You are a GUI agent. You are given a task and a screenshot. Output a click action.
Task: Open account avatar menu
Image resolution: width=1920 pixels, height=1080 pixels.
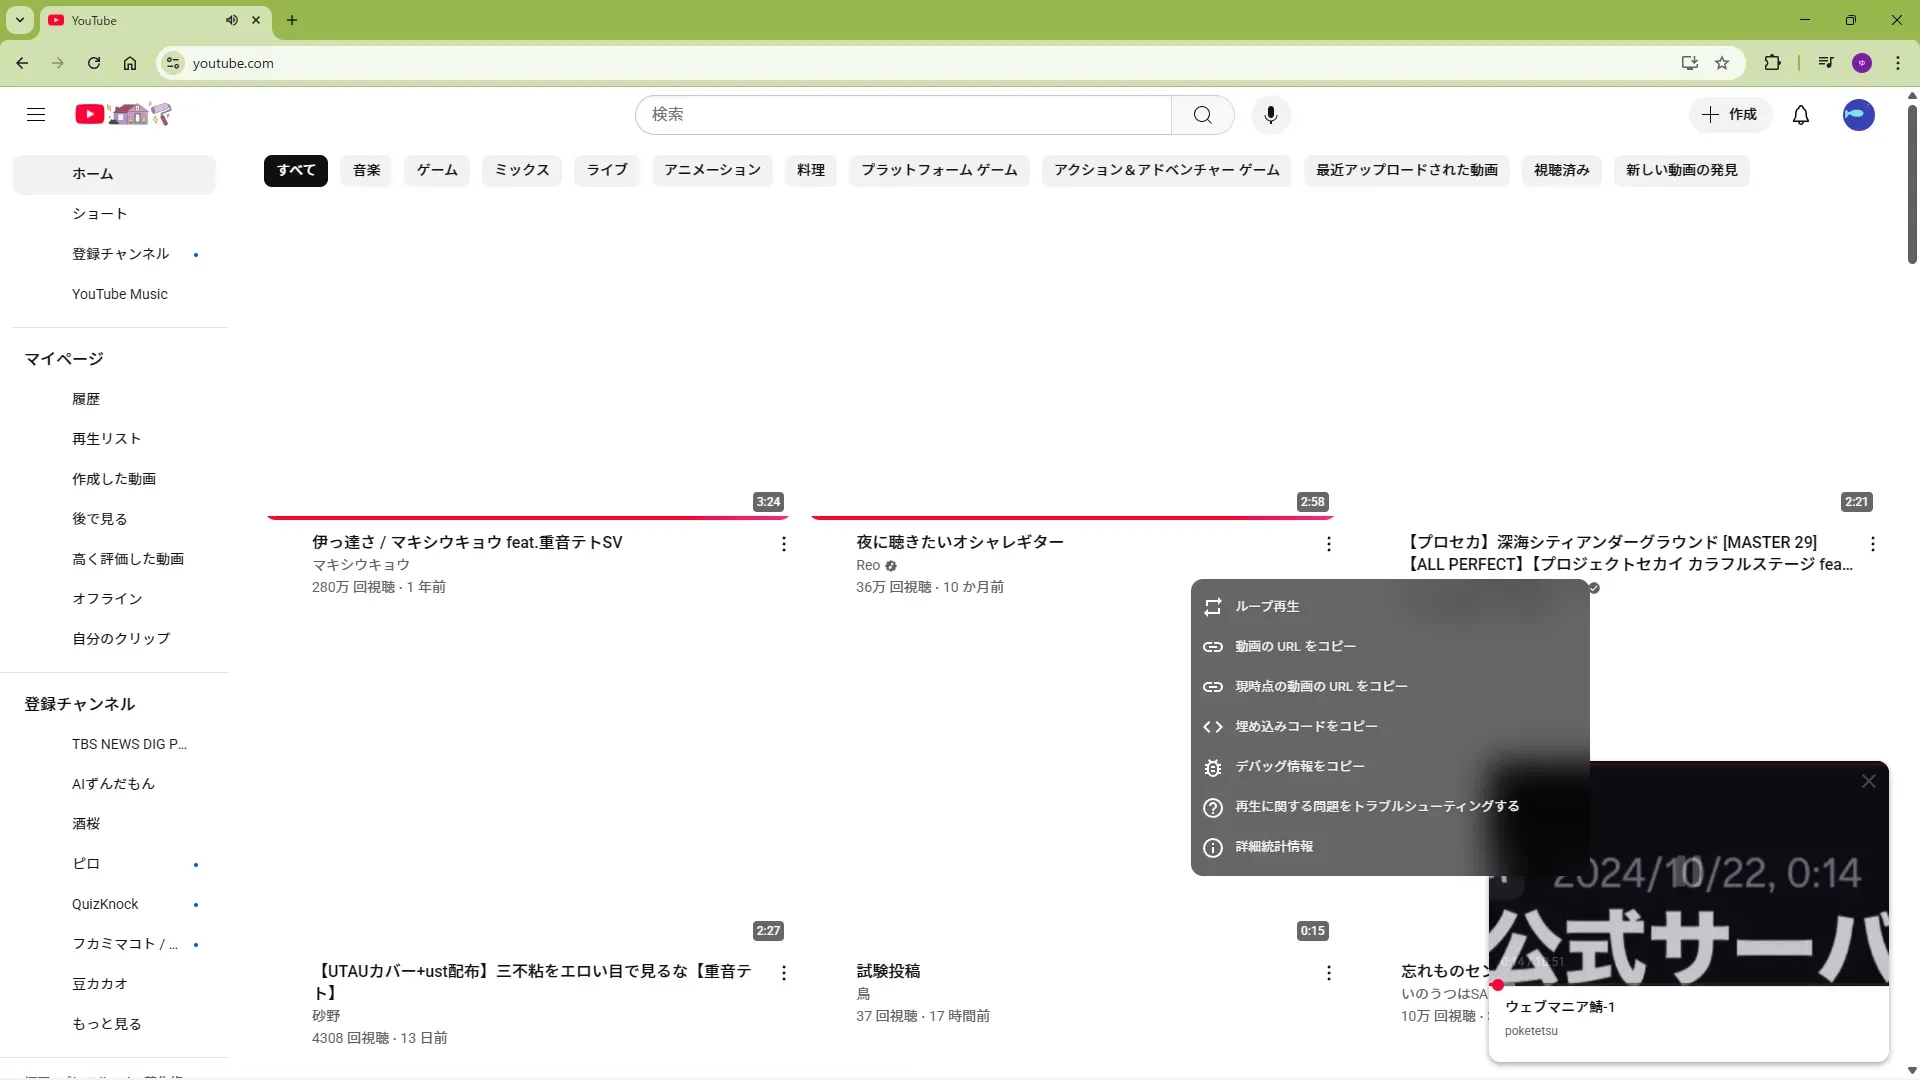pyautogui.click(x=1858, y=115)
